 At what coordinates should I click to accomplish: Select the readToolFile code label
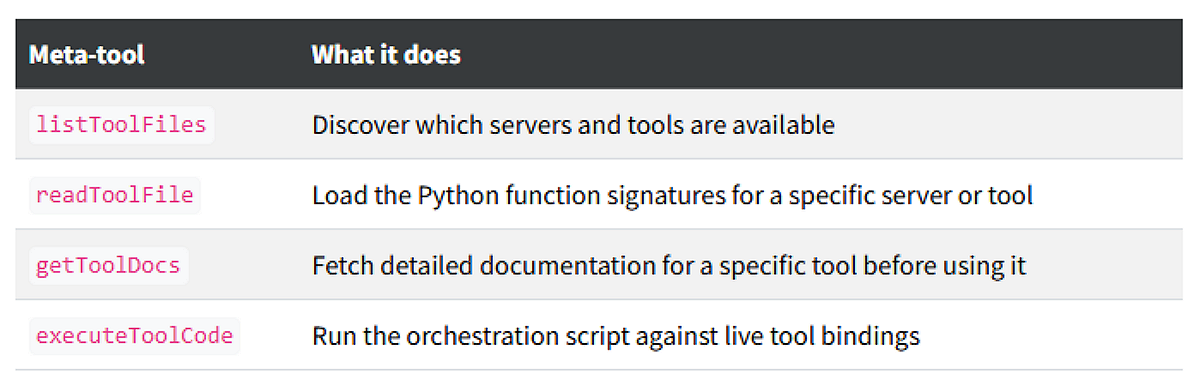[114, 195]
